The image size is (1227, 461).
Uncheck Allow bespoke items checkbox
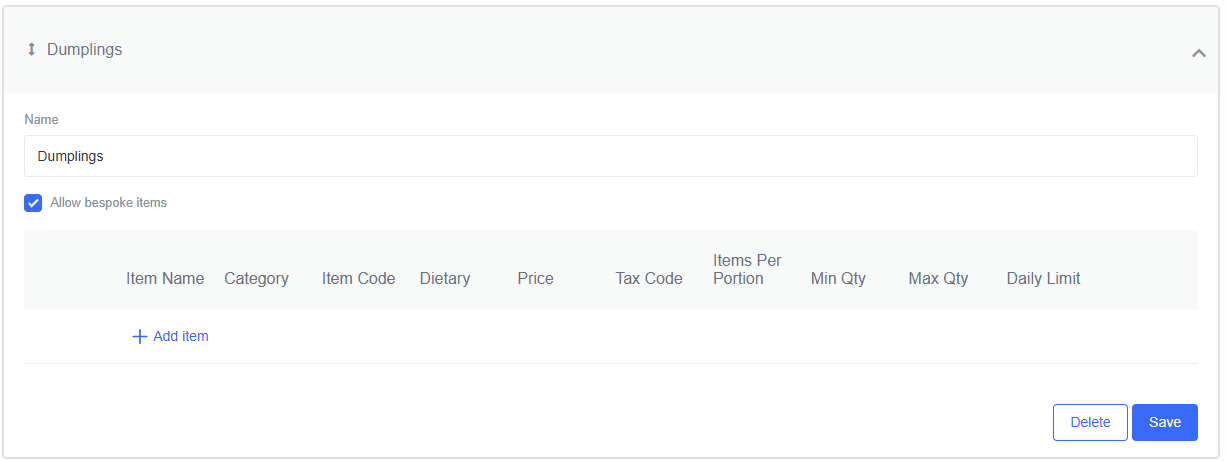pos(33,203)
